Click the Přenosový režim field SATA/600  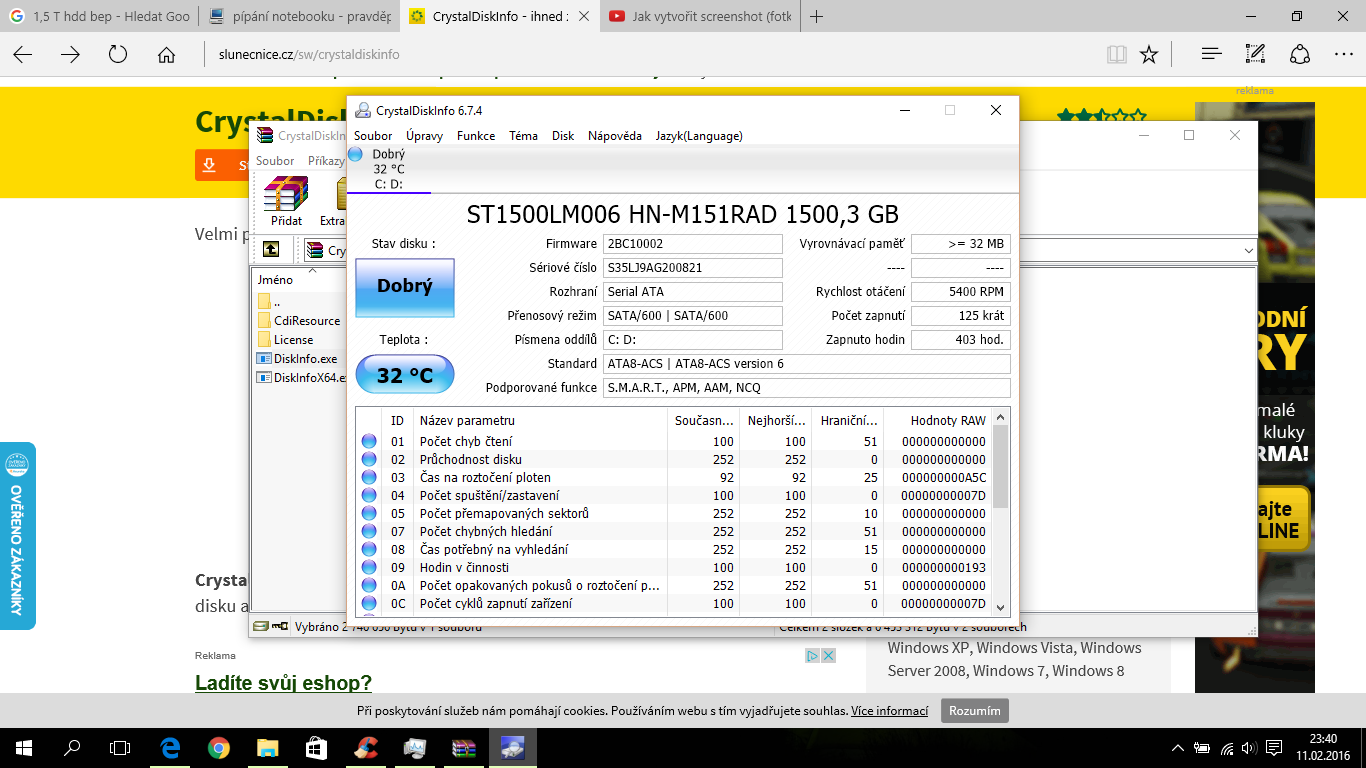tap(692, 316)
